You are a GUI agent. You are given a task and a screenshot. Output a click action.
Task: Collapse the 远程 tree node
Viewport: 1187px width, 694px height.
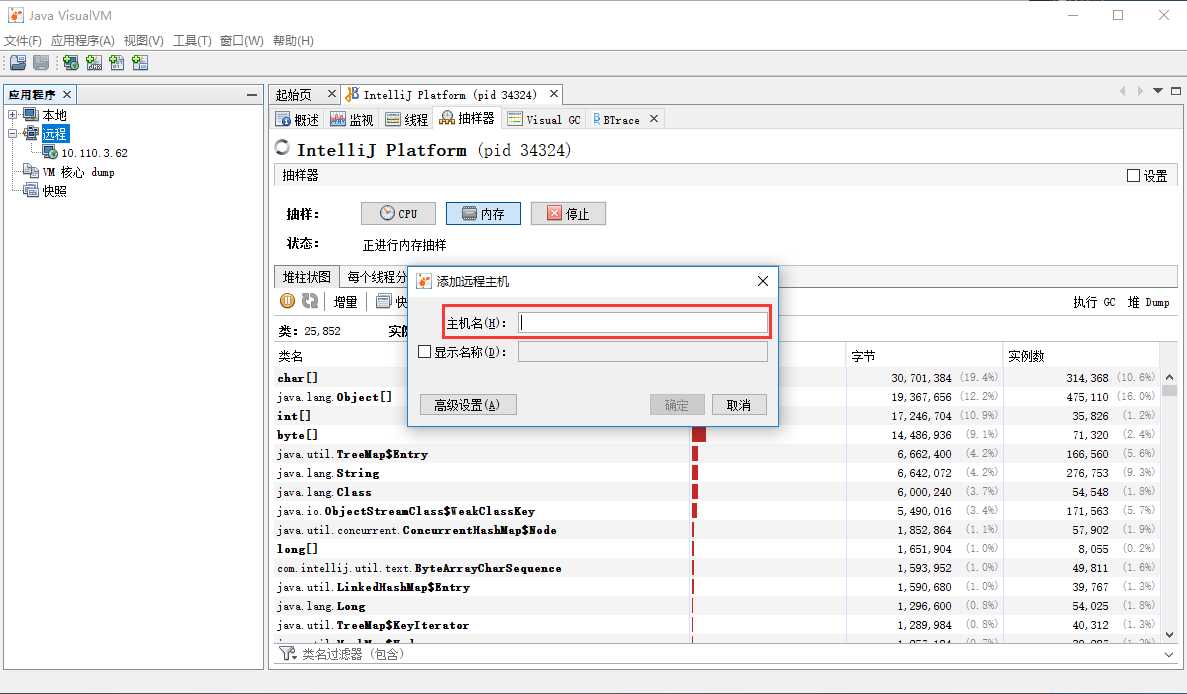coord(13,134)
